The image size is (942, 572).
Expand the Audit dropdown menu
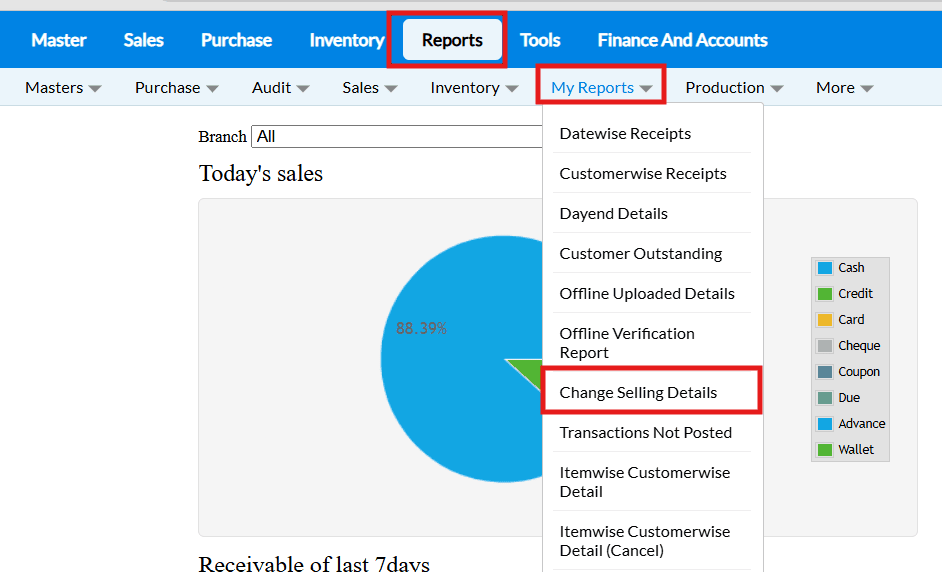click(280, 88)
